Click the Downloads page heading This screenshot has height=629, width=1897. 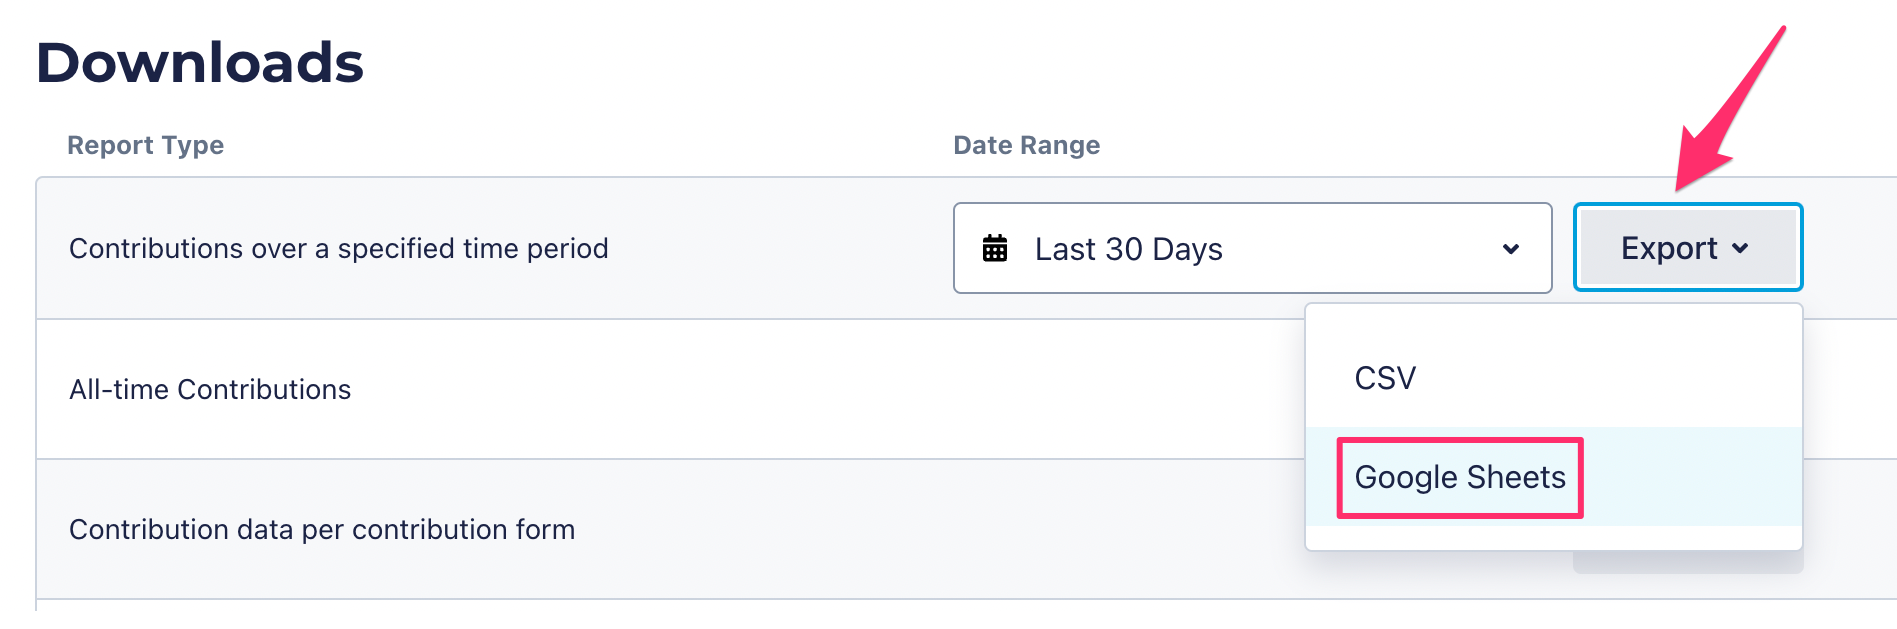click(x=200, y=62)
